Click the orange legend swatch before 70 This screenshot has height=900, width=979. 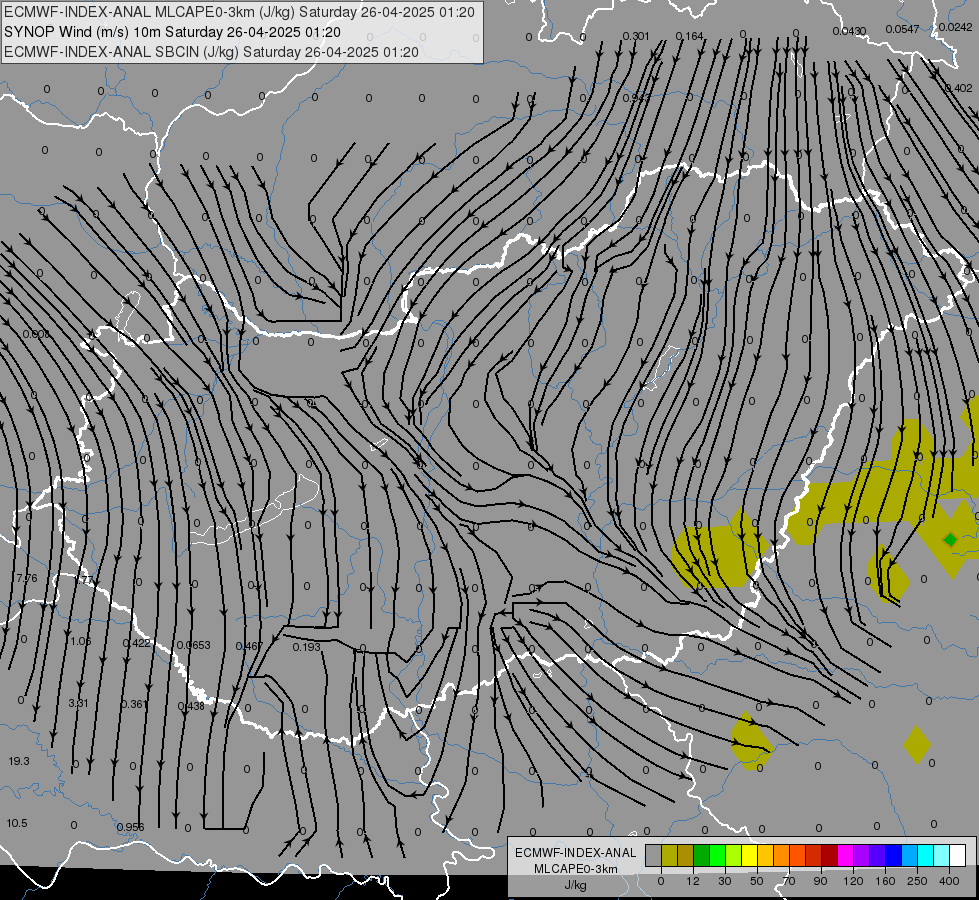tap(782, 855)
